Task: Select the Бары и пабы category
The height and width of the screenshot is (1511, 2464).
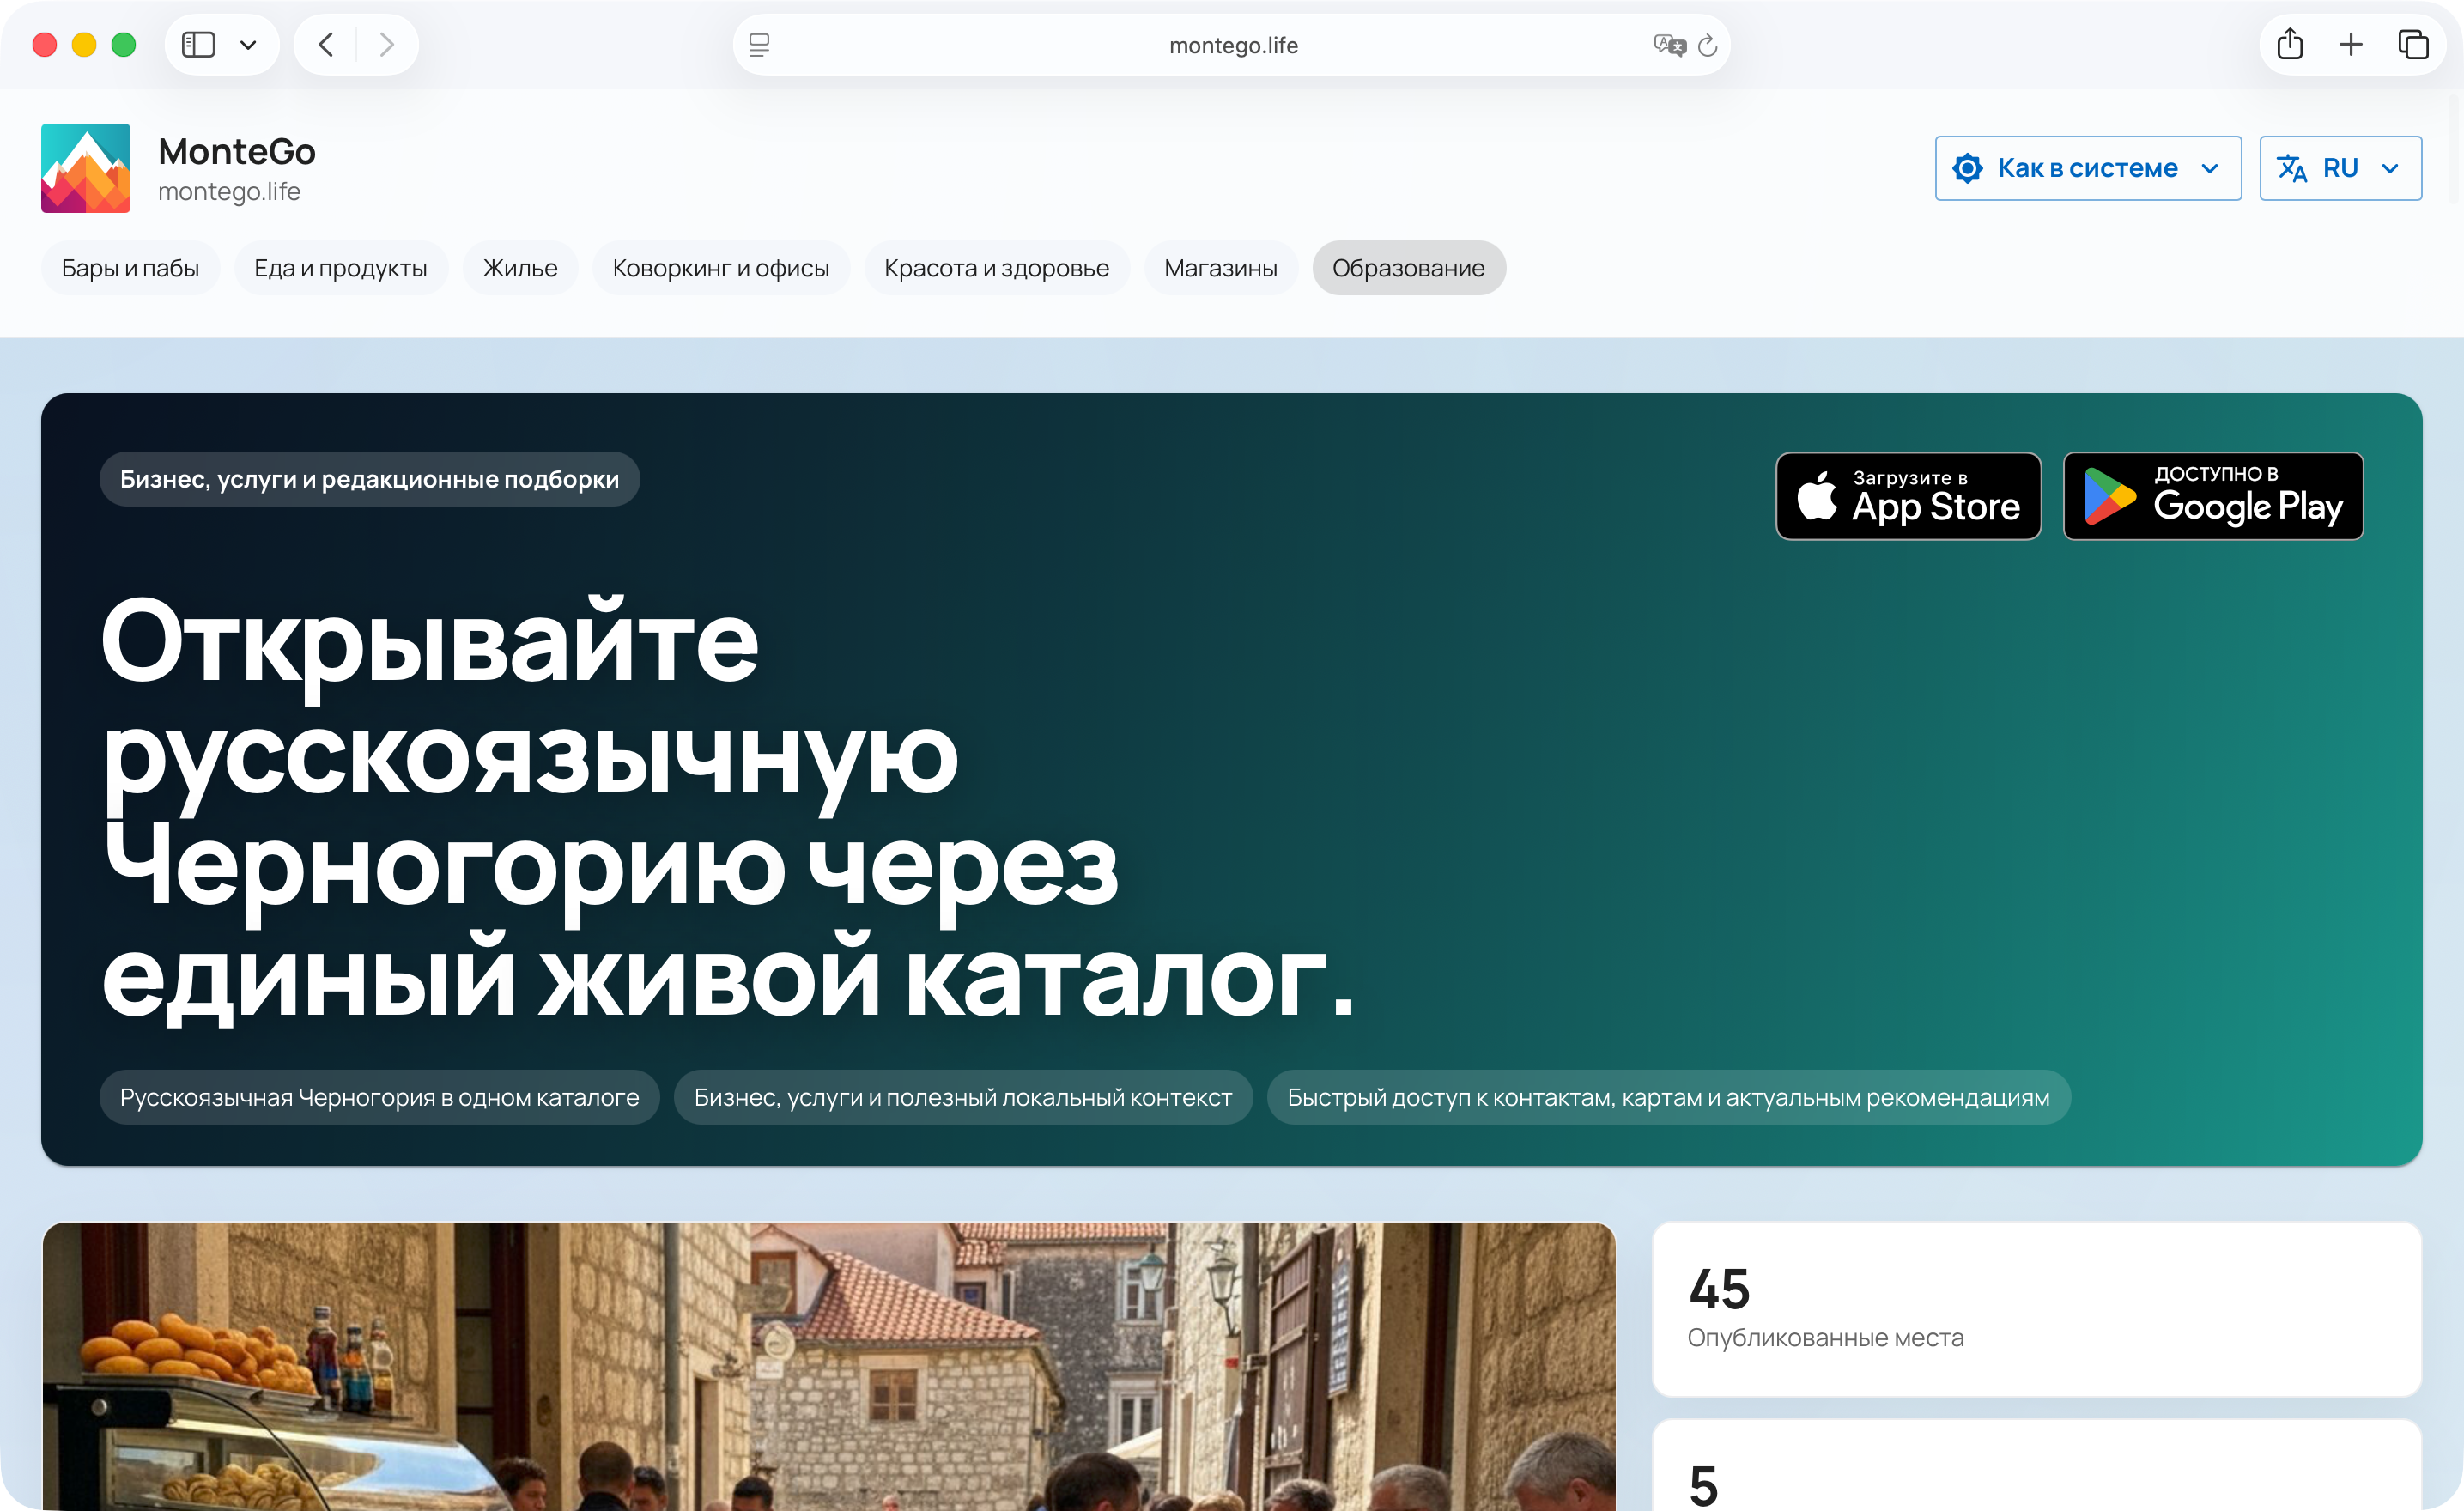Action: pos(130,268)
